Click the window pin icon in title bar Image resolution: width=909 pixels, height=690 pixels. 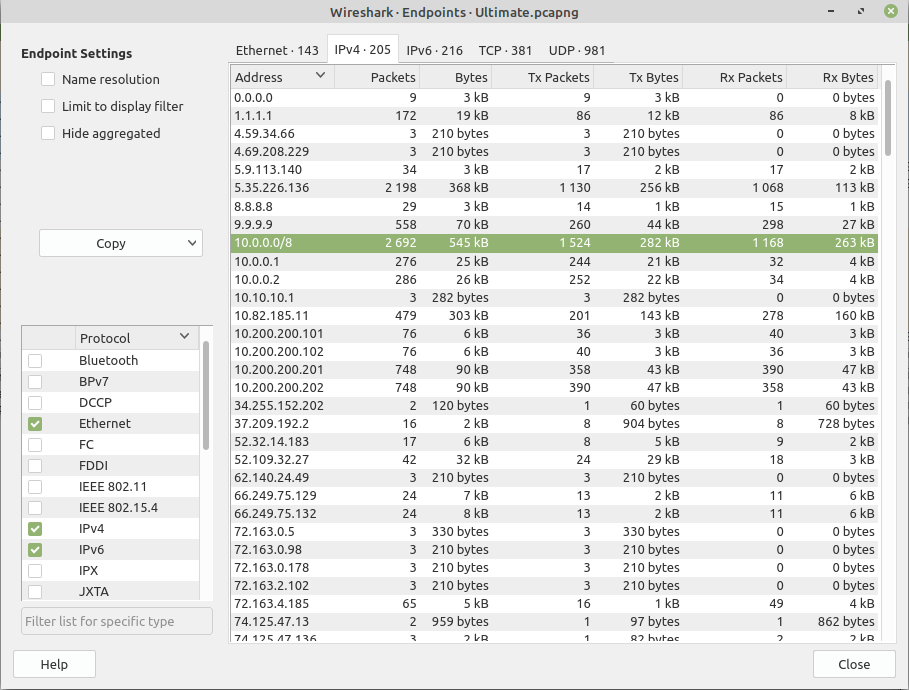coord(861,11)
